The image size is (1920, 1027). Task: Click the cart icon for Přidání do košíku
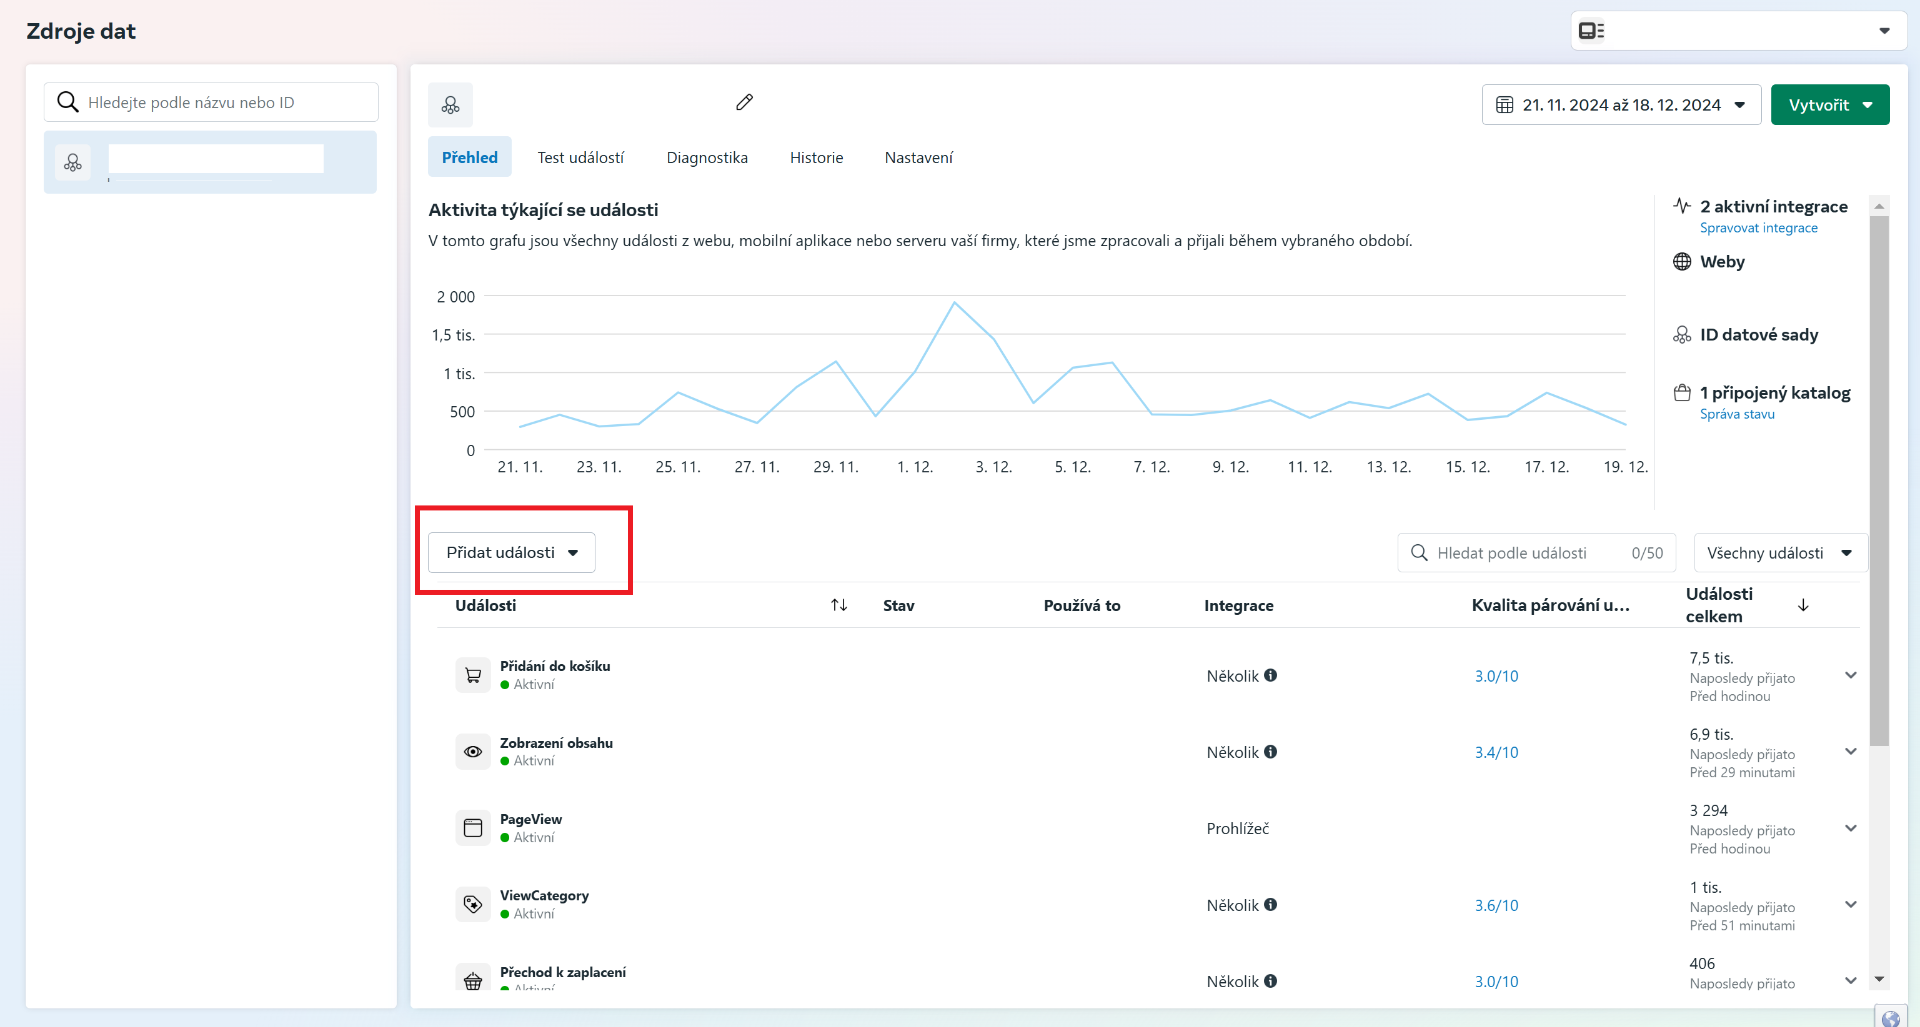(x=473, y=675)
